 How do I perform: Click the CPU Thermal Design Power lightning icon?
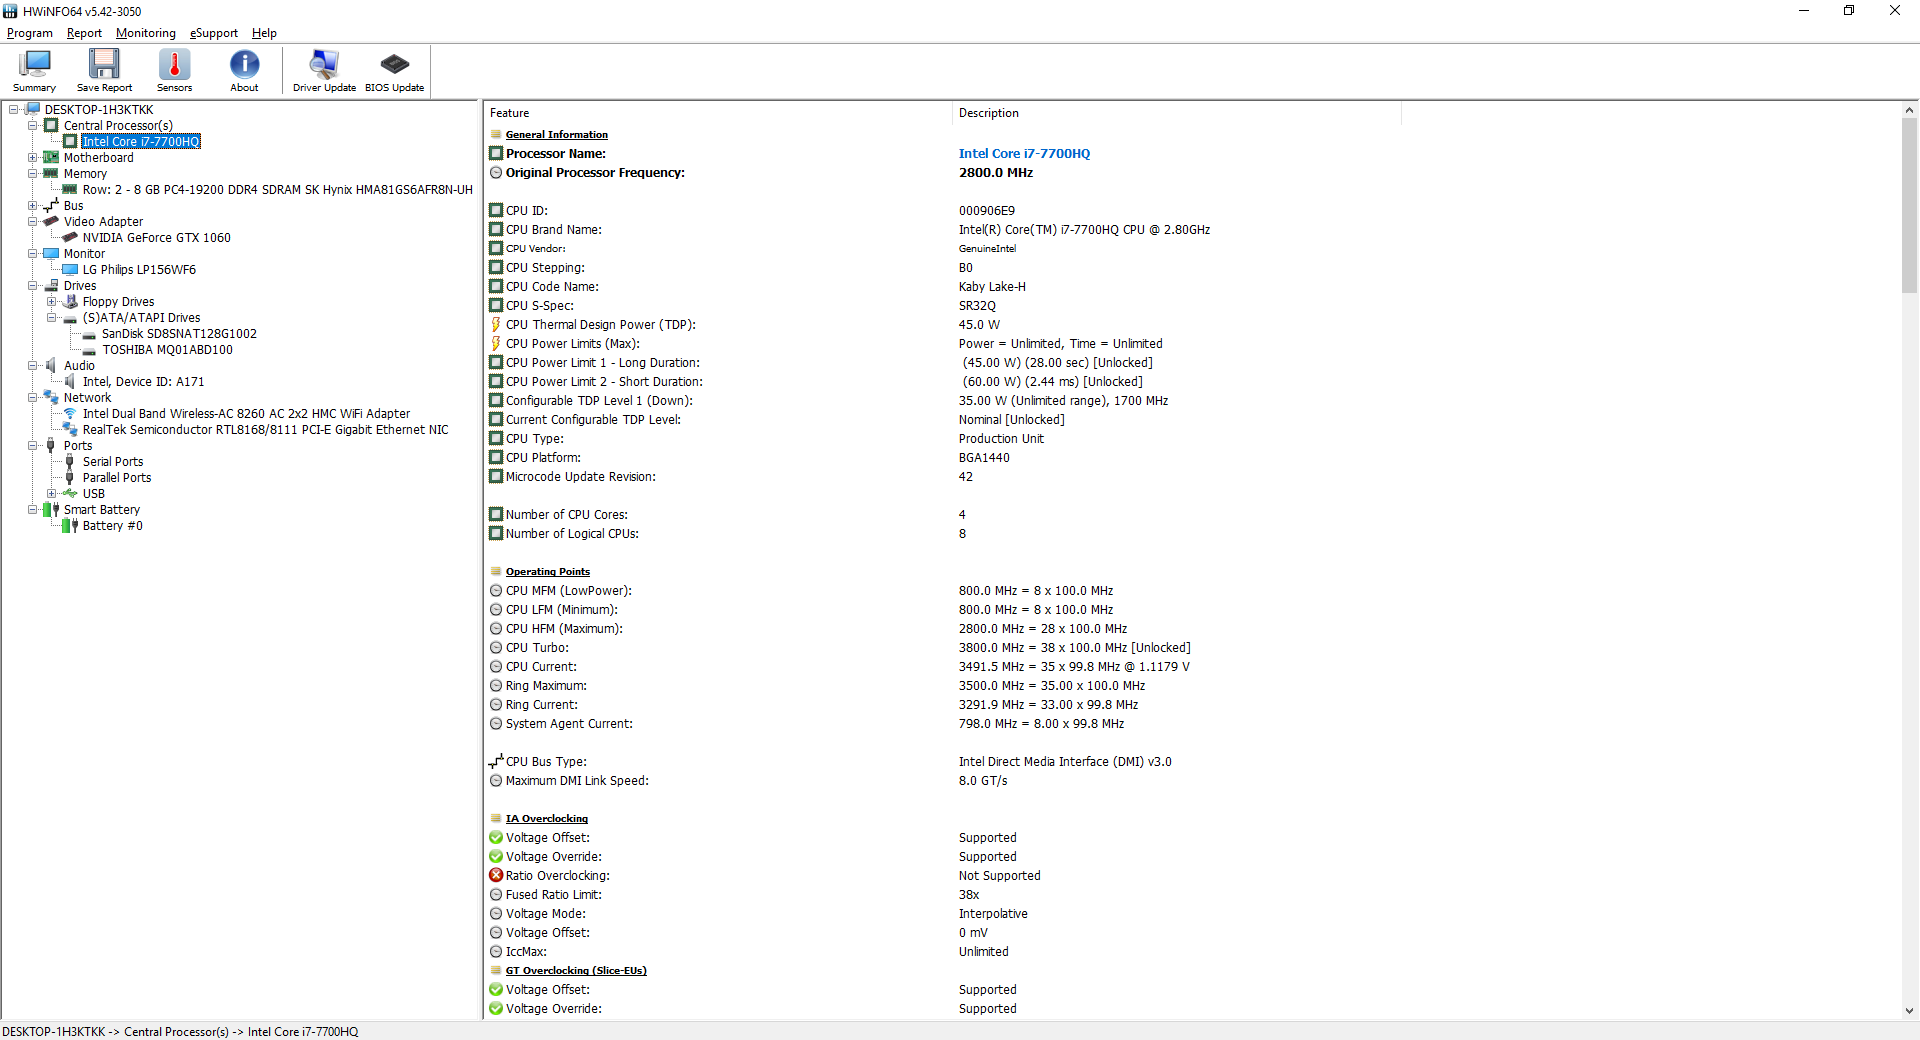tap(496, 324)
